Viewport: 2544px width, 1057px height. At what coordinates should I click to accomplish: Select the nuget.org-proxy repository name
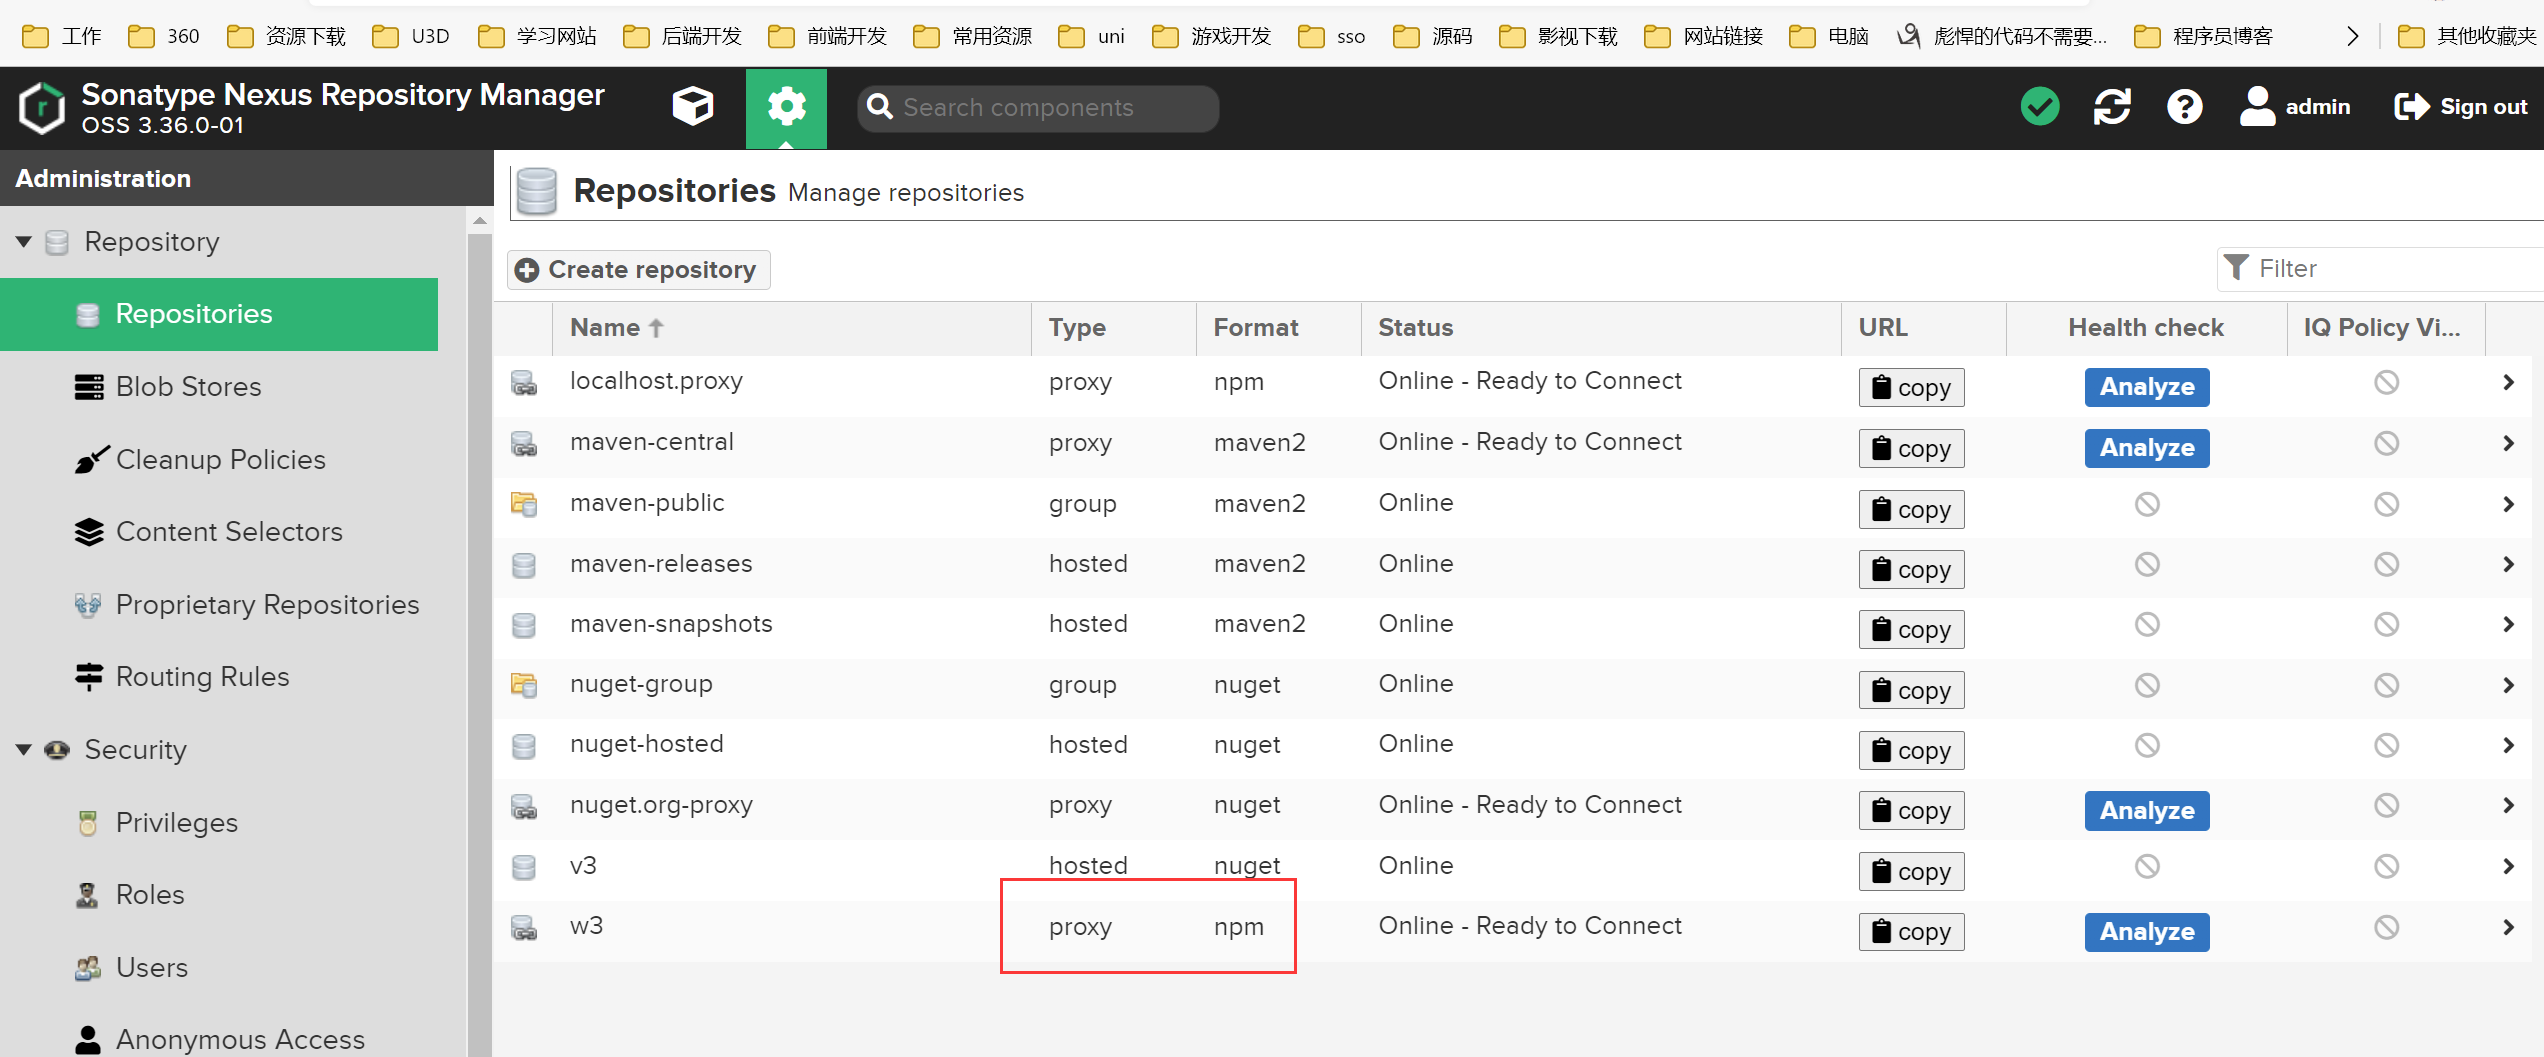[x=661, y=805]
